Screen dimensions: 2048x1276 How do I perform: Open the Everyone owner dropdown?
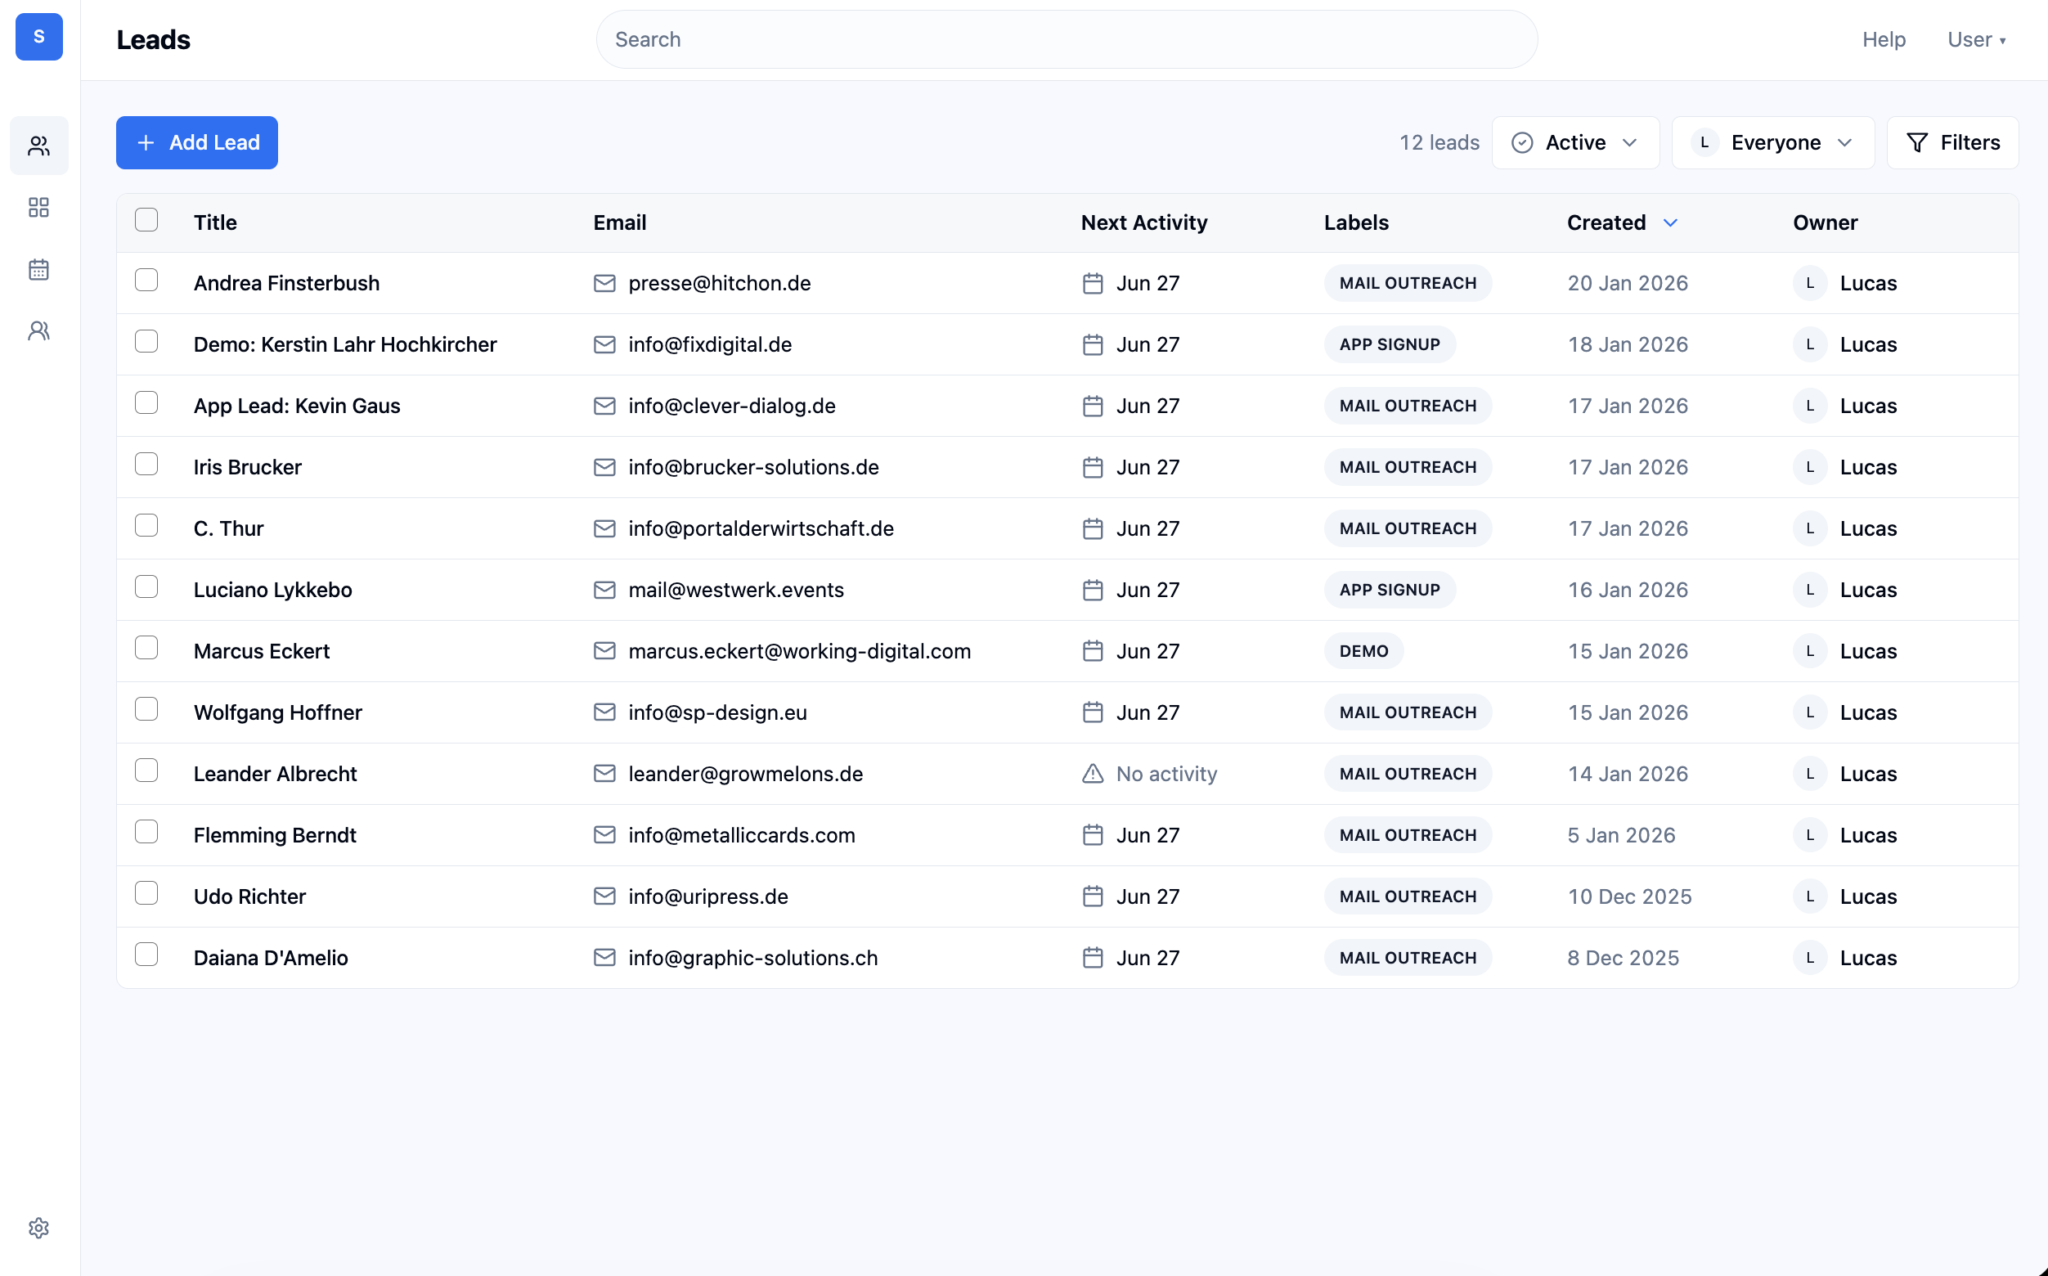[1772, 143]
